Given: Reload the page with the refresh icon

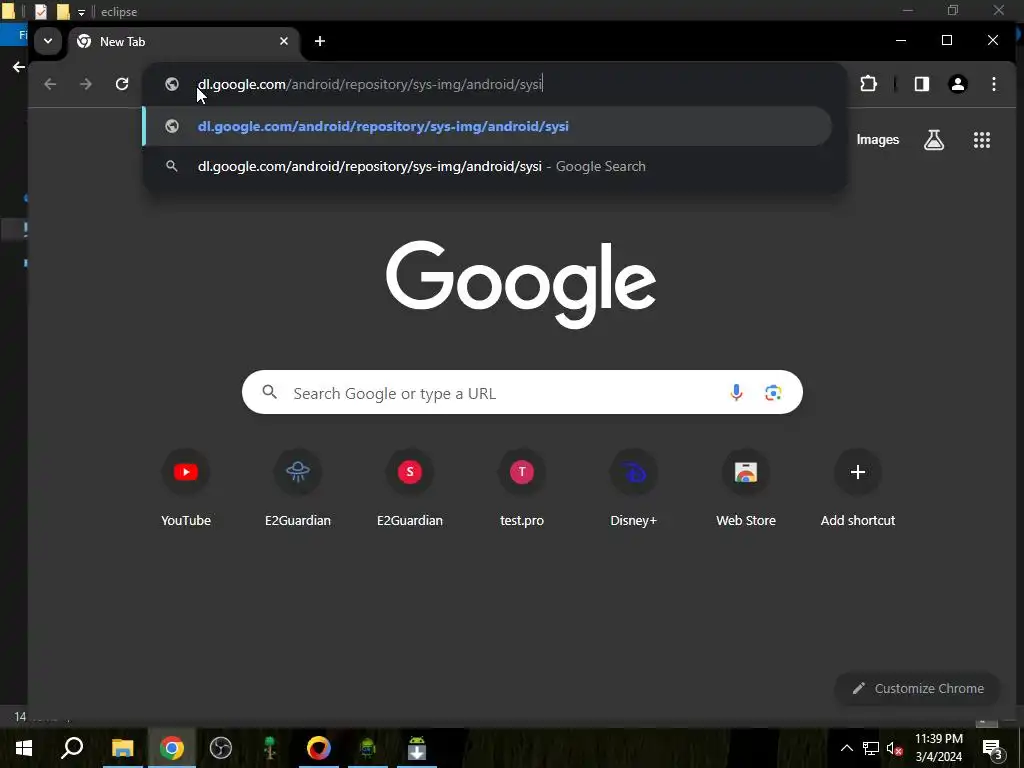Looking at the screenshot, I should (x=121, y=84).
